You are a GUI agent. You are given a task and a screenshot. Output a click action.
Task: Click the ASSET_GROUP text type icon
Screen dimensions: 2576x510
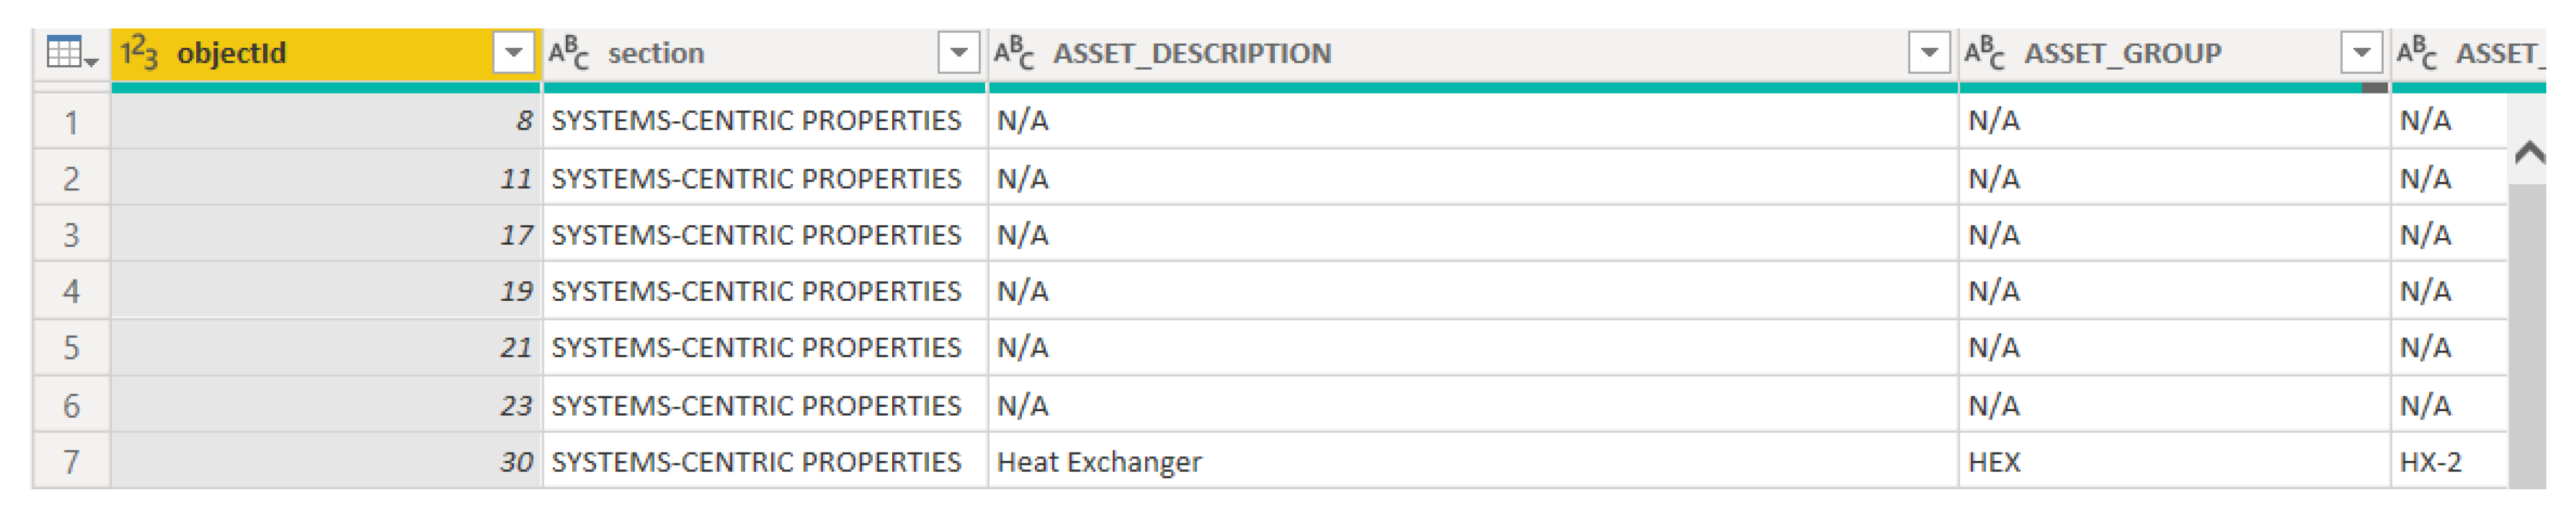tap(1984, 53)
